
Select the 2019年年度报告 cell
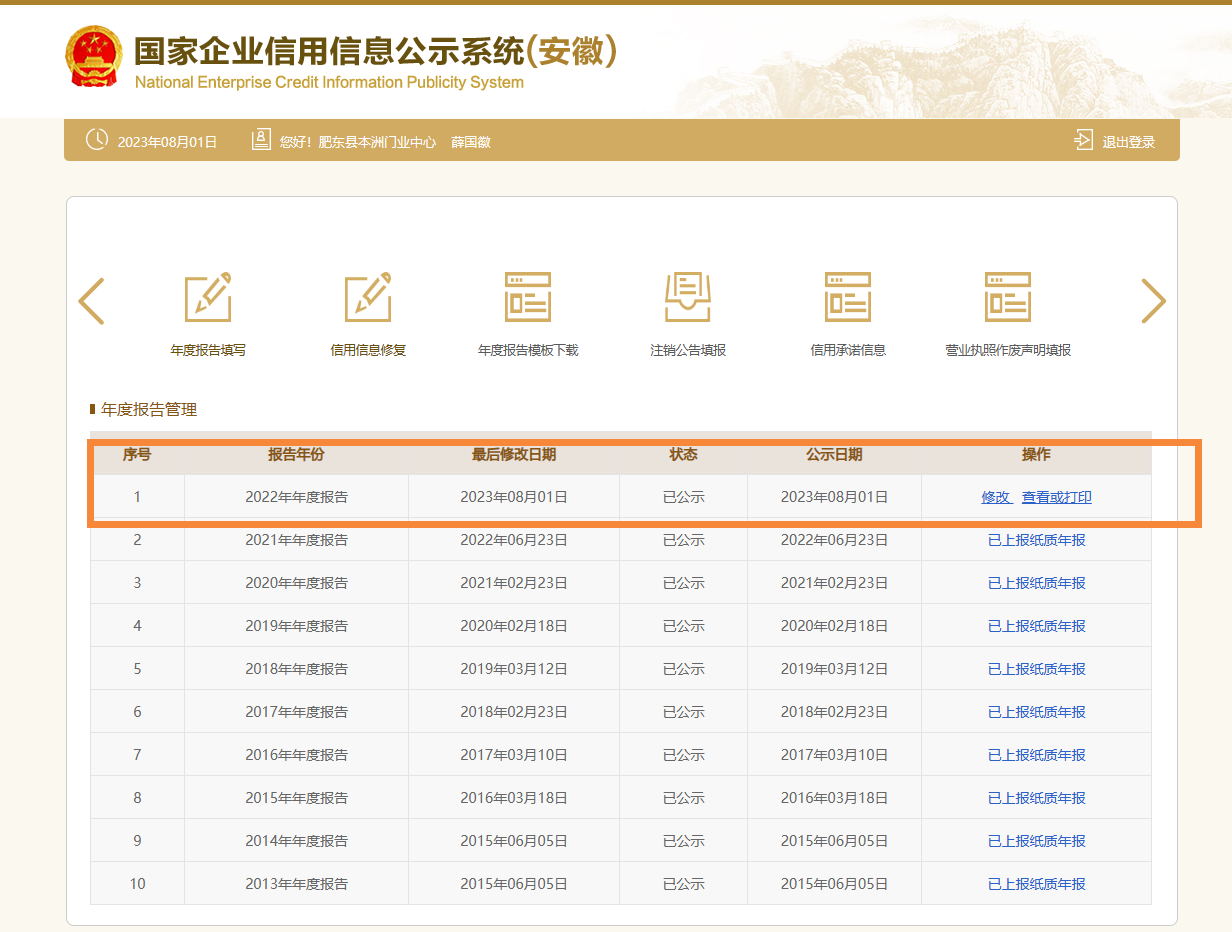(x=296, y=626)
